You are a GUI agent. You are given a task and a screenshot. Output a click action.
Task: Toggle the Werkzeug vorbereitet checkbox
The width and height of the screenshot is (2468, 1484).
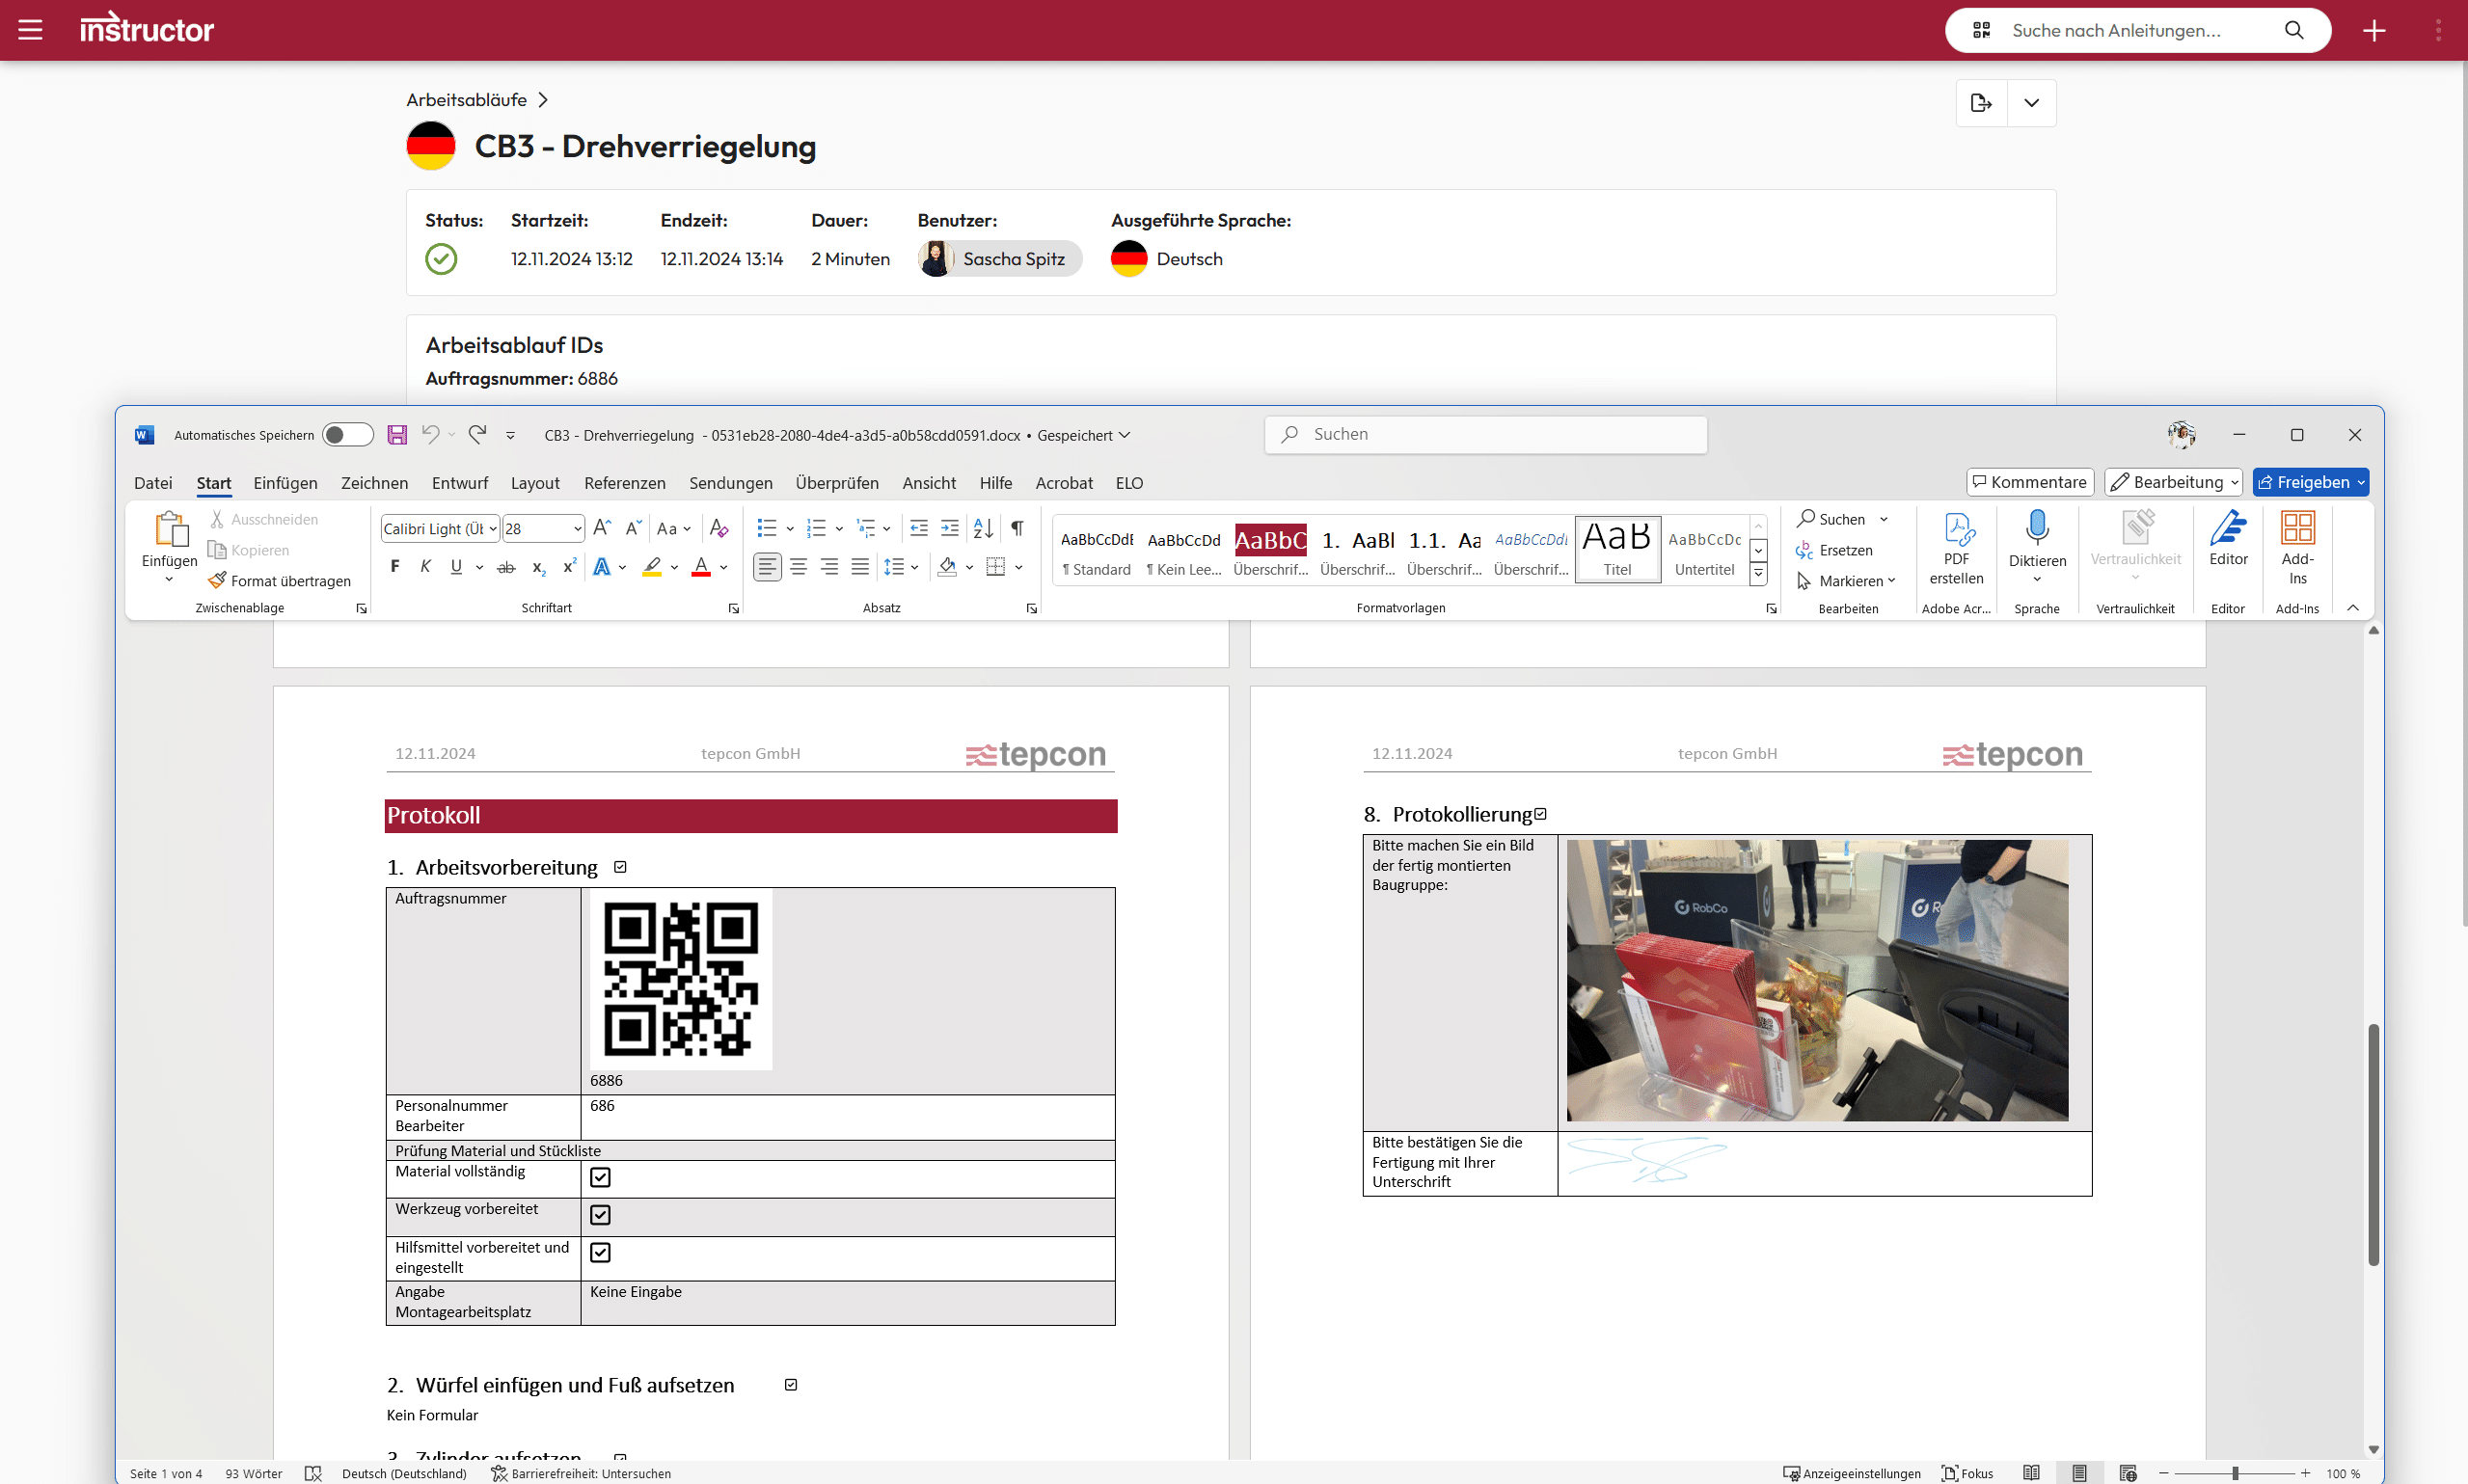[600, 1214]
